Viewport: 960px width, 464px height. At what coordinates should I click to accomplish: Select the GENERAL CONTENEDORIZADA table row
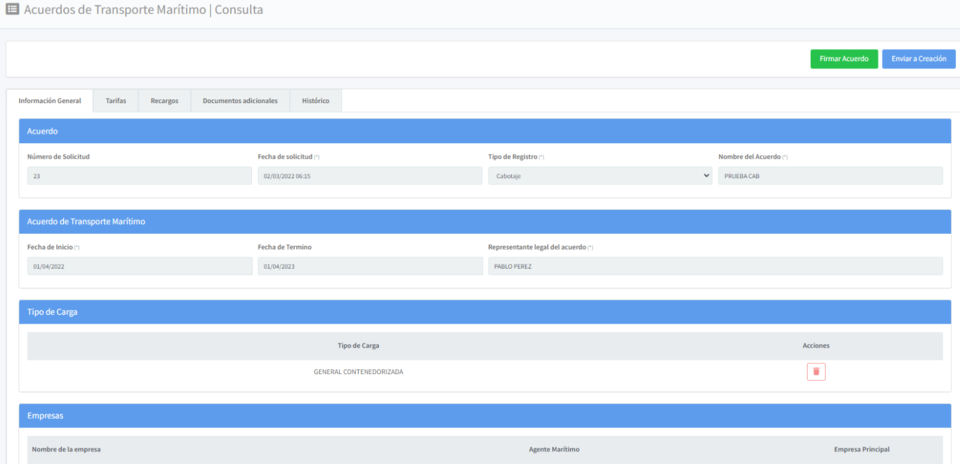358,372
